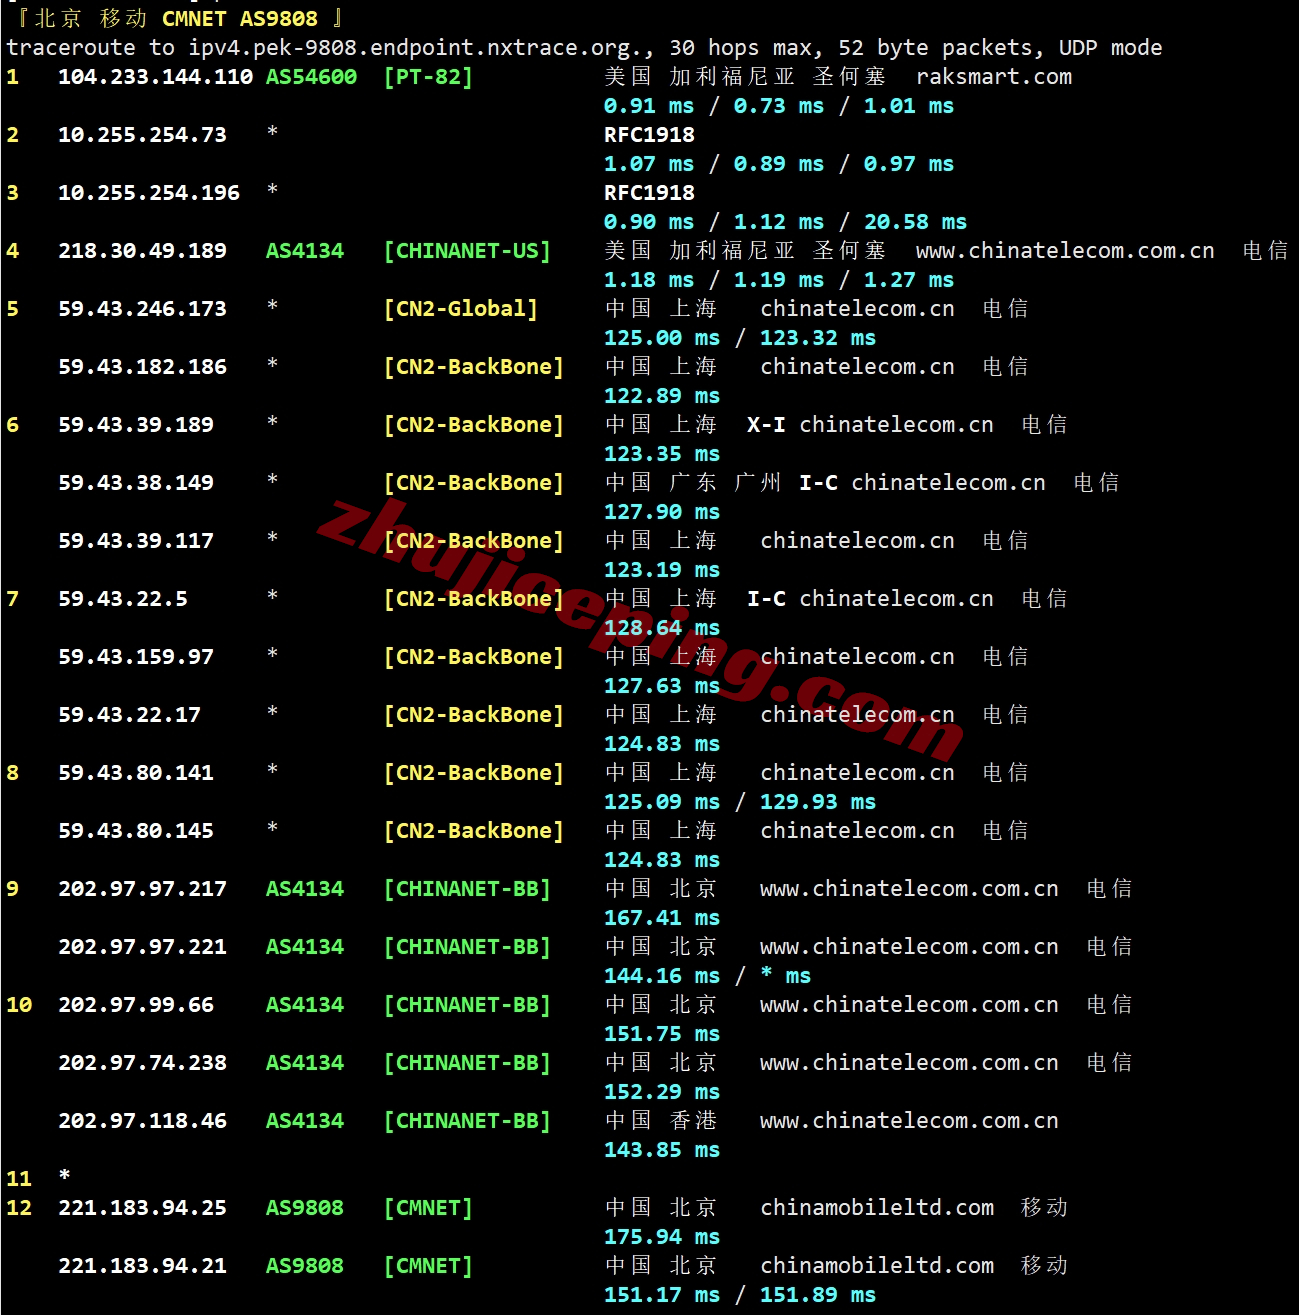Click the 151.75 ms latency value
This screenshot has height=1315, width=1299.
pos(662,1034)
